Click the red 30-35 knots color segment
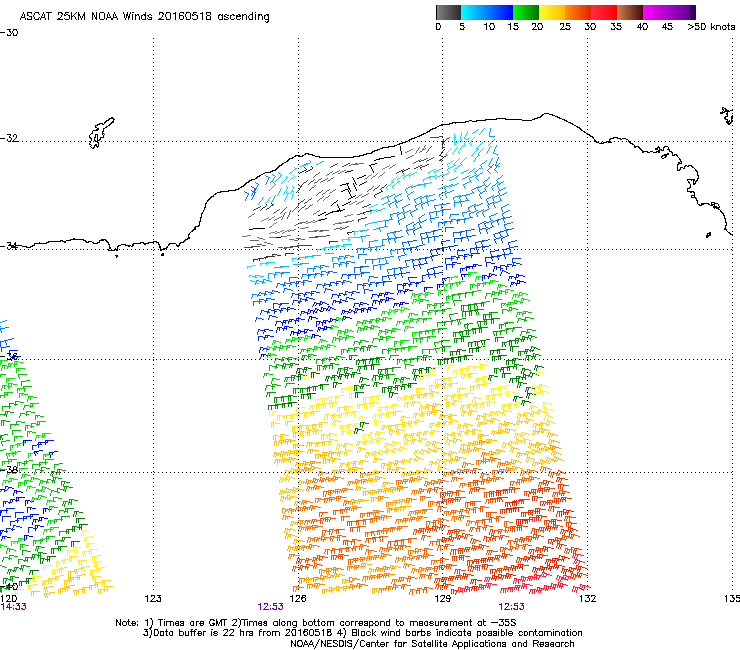This screenshot has height=650, width=740. (604, 12)
